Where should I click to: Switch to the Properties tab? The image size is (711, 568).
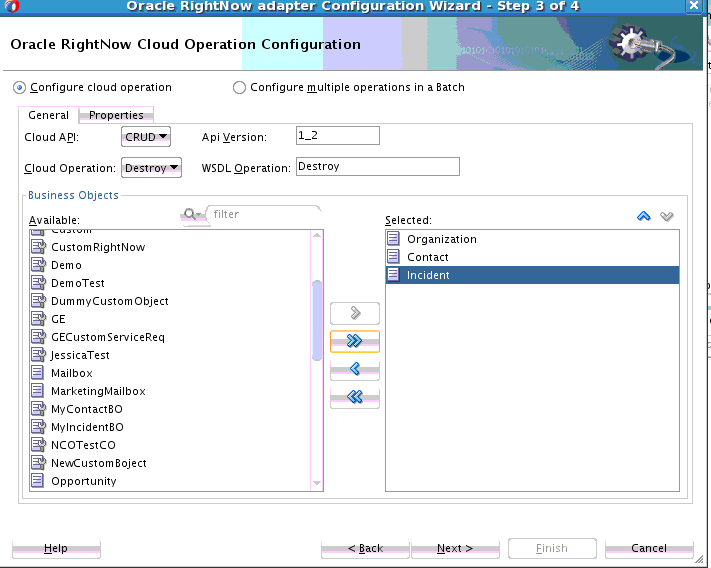(x=116, y=115)
